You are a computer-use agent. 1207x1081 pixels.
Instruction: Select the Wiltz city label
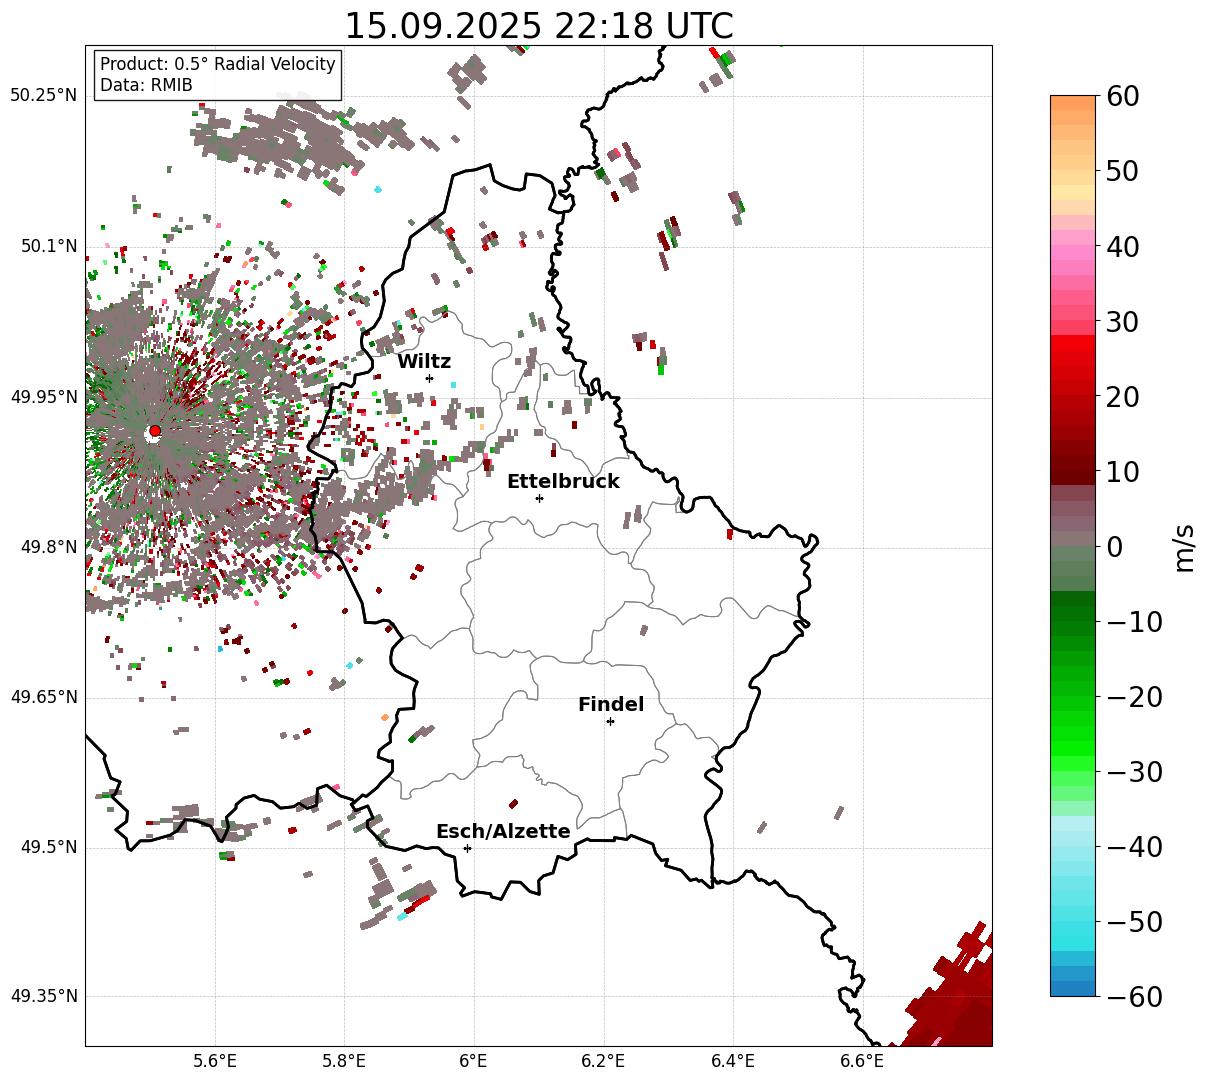click(424, 362)
